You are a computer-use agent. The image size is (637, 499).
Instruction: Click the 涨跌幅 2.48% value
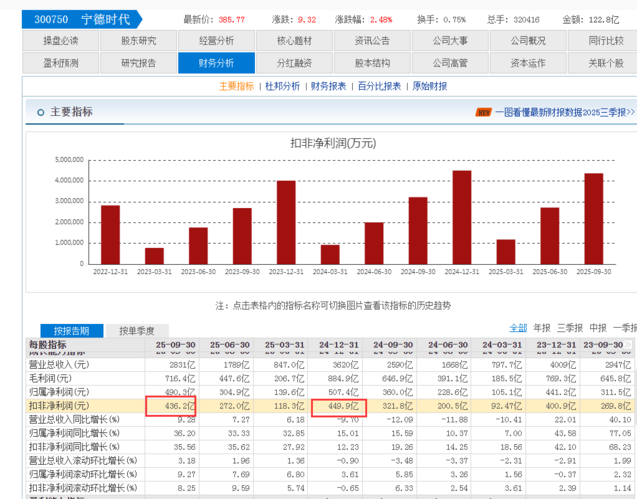click(381, 20)
